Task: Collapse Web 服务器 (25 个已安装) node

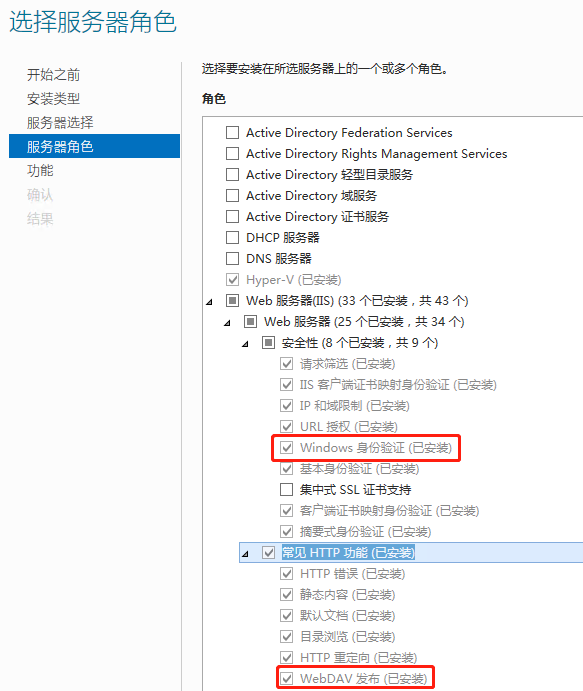Action: pos(227,323)
